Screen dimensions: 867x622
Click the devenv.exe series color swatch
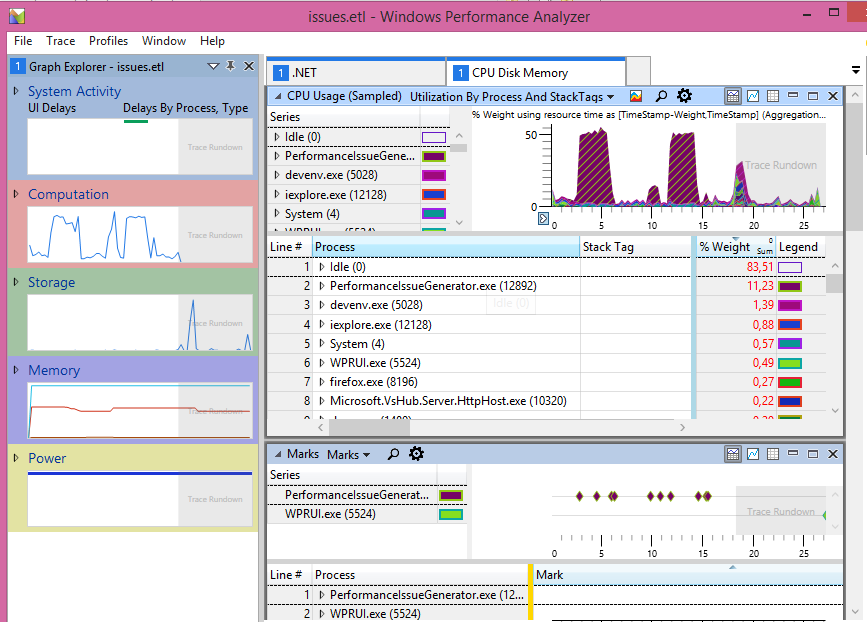(434, 175)
